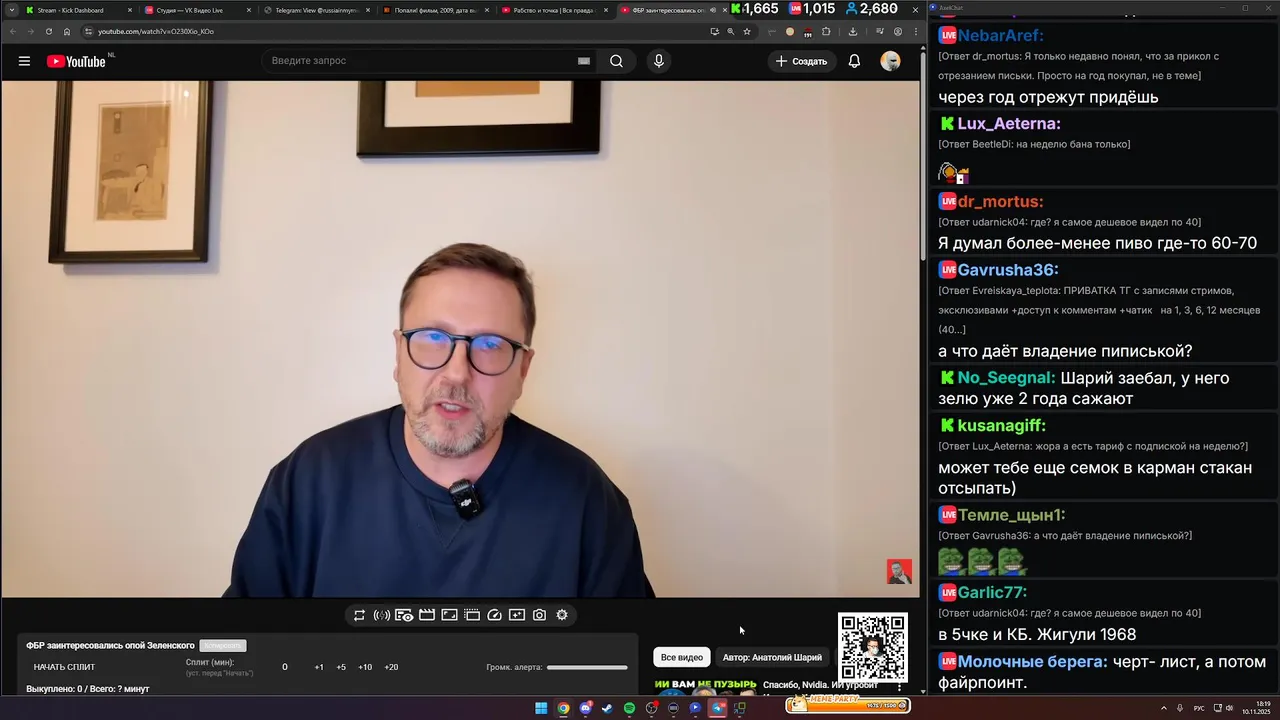
Task: Take a screenshot with camera icon
Action: coord(539,615)
